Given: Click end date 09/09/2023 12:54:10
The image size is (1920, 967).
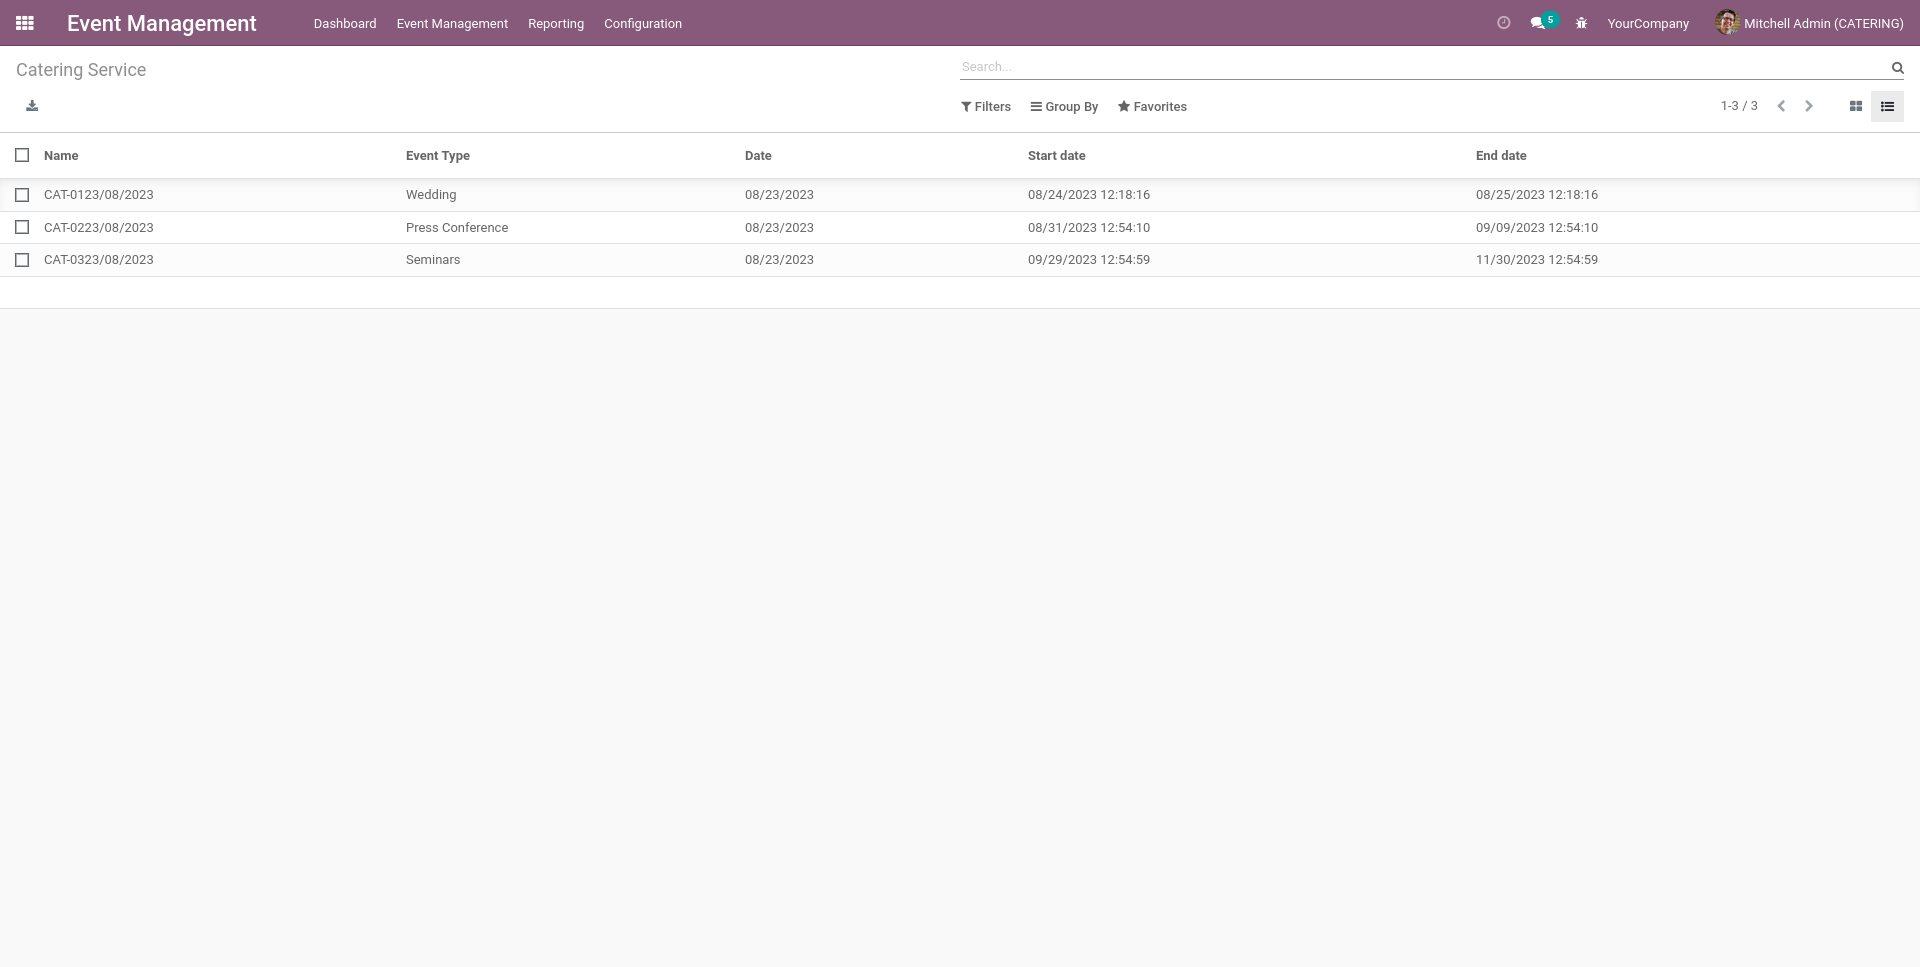Looking at the screenshot, I should pos(1537,228).
